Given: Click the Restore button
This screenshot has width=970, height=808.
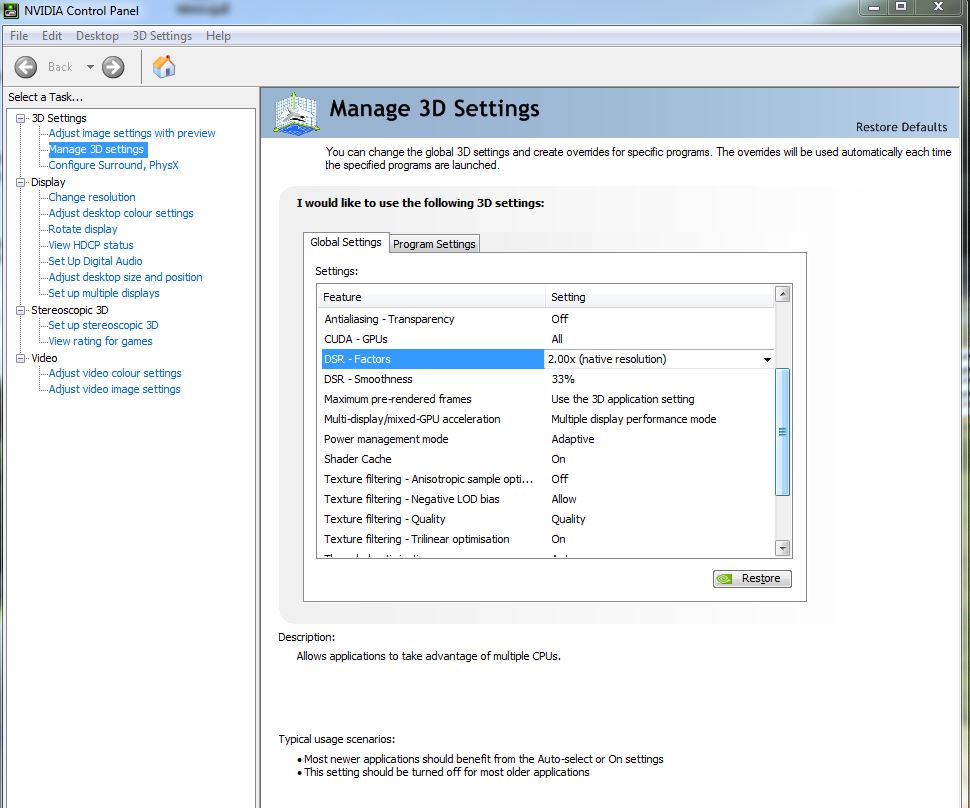Looking at the screenshot, I should click(752, 578).
